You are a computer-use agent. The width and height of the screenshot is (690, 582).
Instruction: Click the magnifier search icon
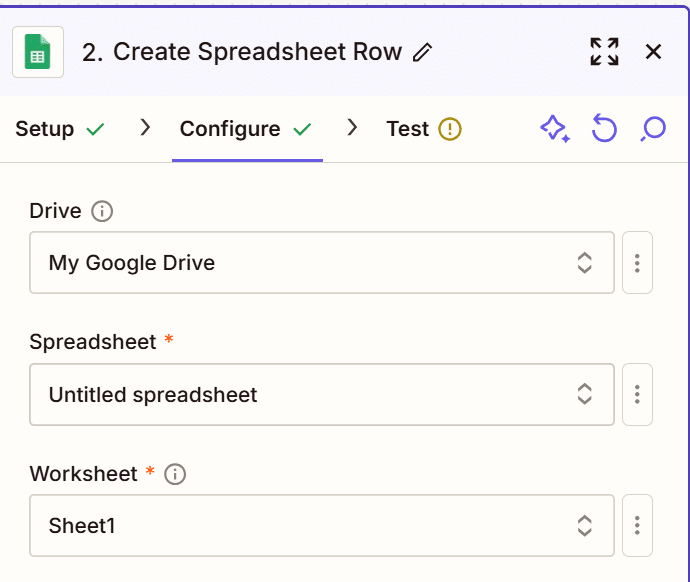653,129
